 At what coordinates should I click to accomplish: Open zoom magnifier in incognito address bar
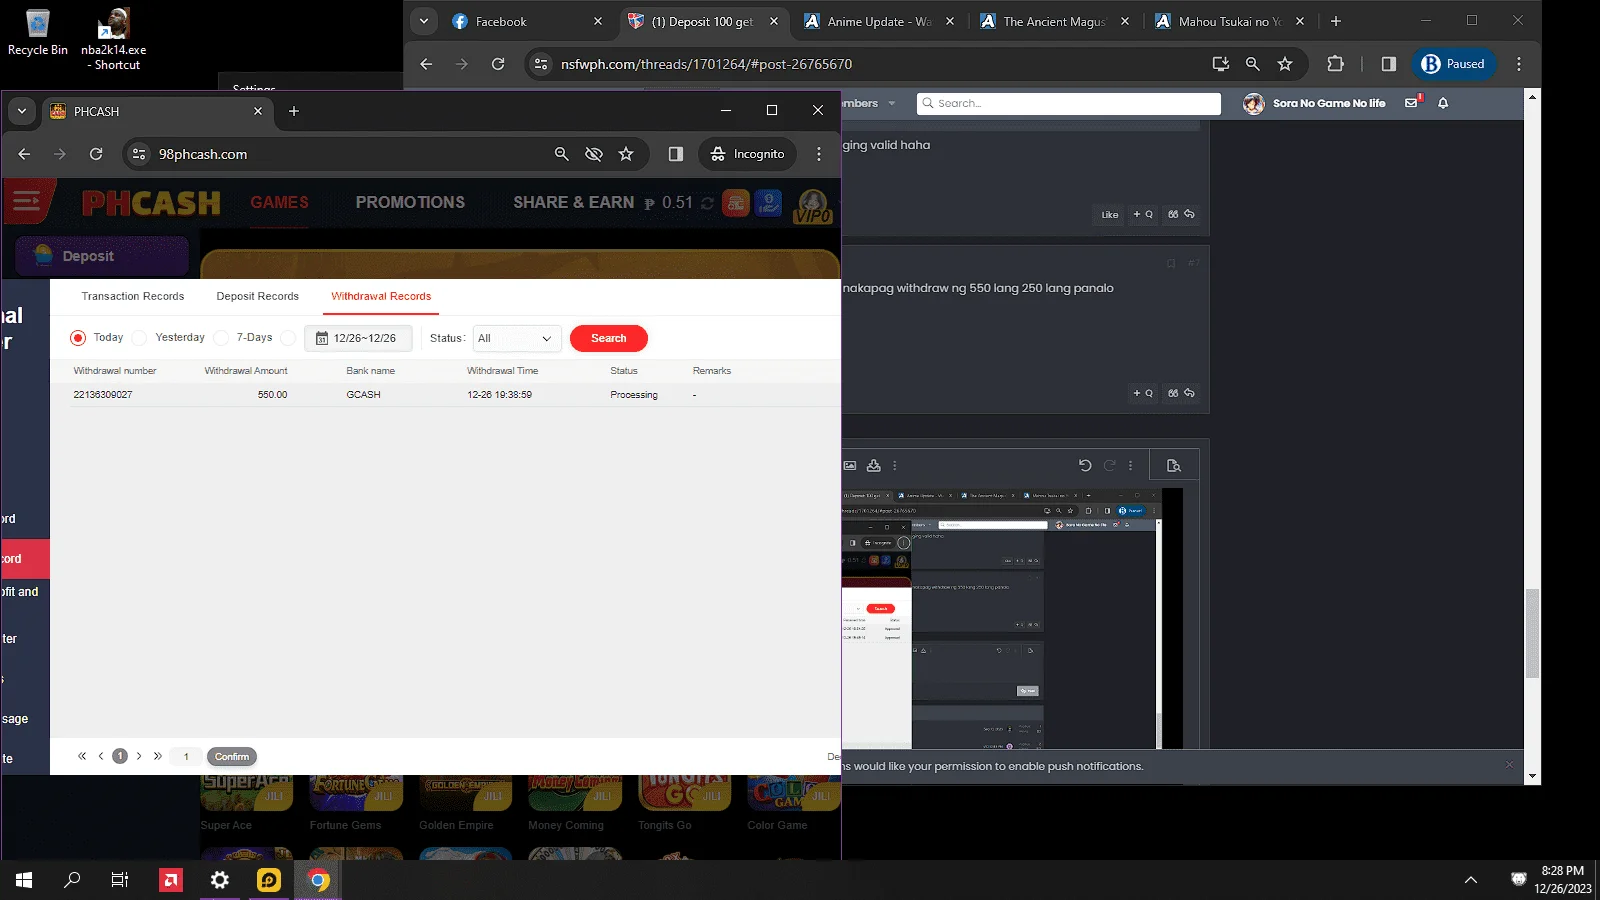tap(562, 154)
